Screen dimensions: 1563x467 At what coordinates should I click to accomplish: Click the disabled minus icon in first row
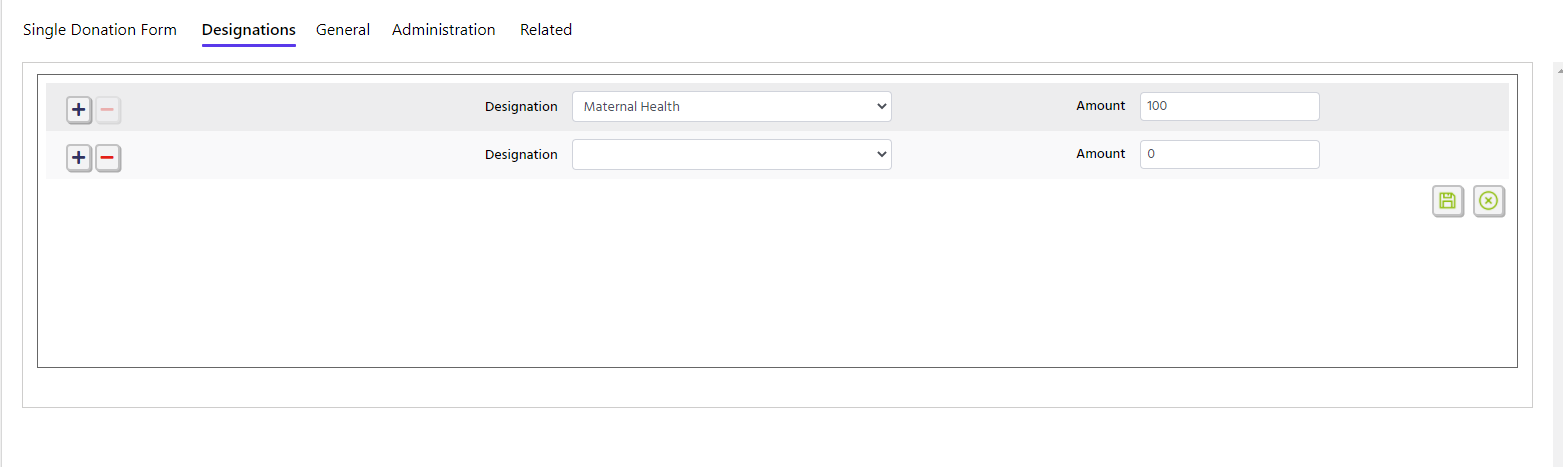(x=108, y=109)
